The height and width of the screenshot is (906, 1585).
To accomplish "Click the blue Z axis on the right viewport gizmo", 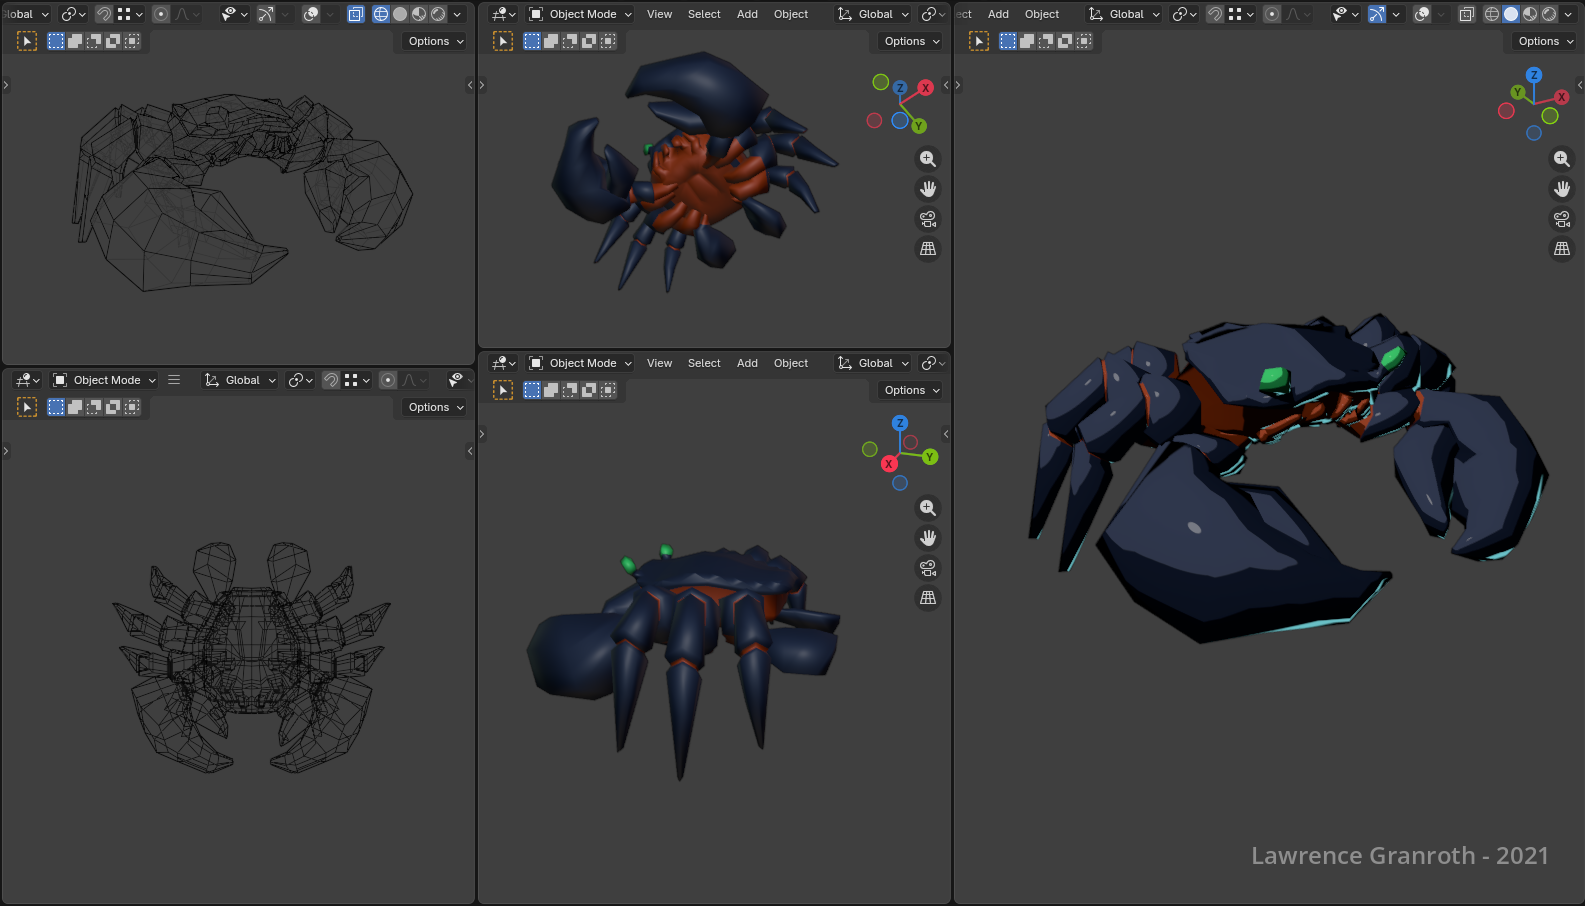I will pyautogui.click(x=1534, y=75).
